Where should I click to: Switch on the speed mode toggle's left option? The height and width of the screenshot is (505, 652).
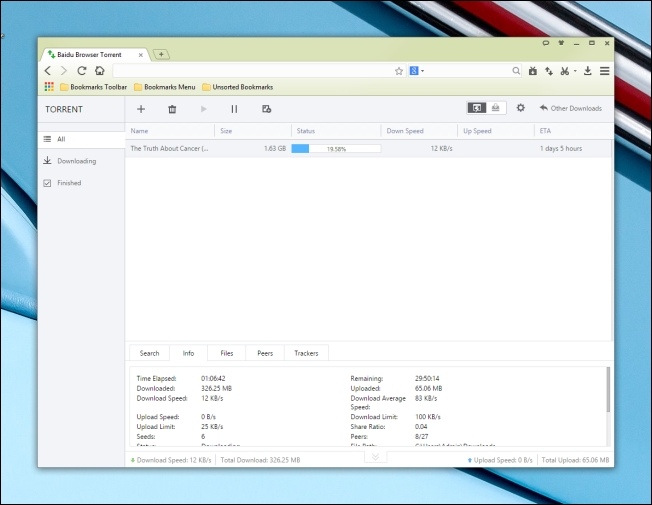[x=477, y=108]
